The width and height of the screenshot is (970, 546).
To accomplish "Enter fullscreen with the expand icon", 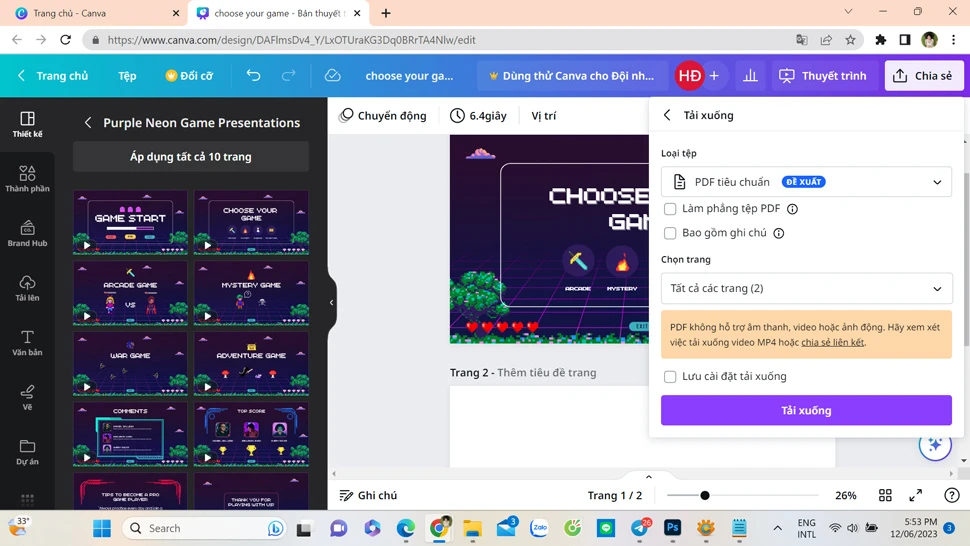I will point(915,495).
